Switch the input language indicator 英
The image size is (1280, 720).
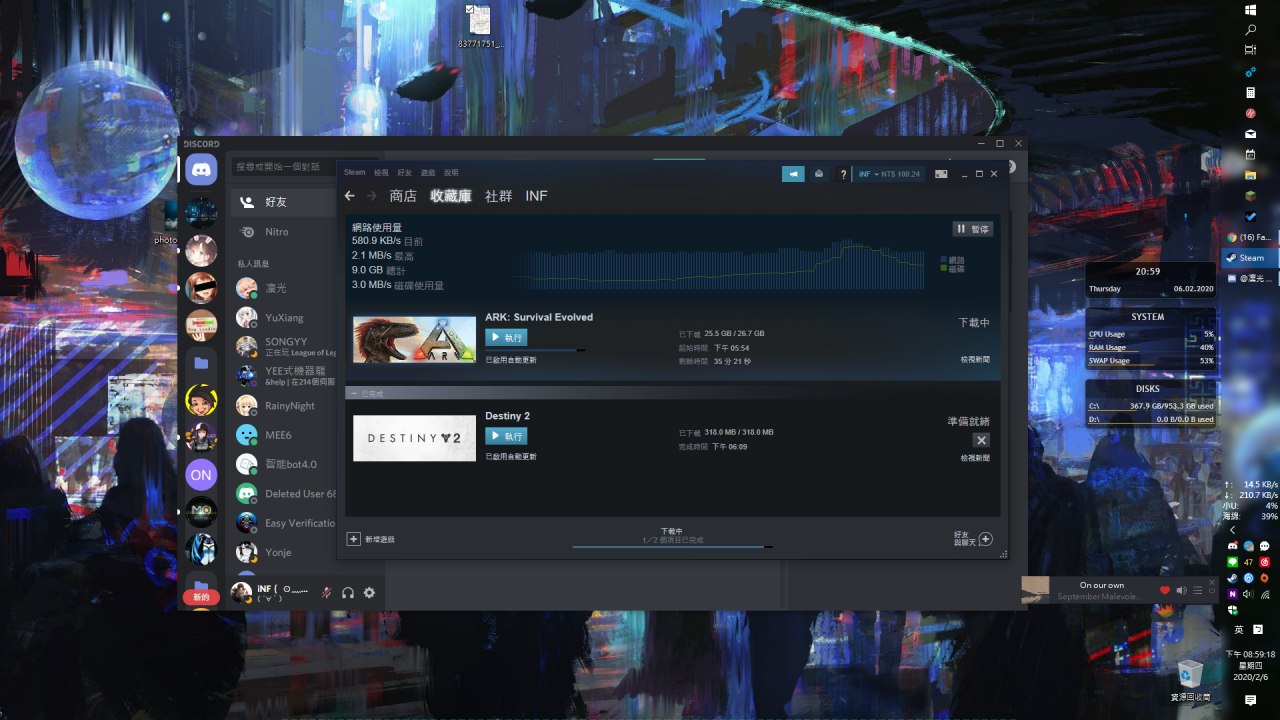pyautogui.click(x=1239, y=630)
